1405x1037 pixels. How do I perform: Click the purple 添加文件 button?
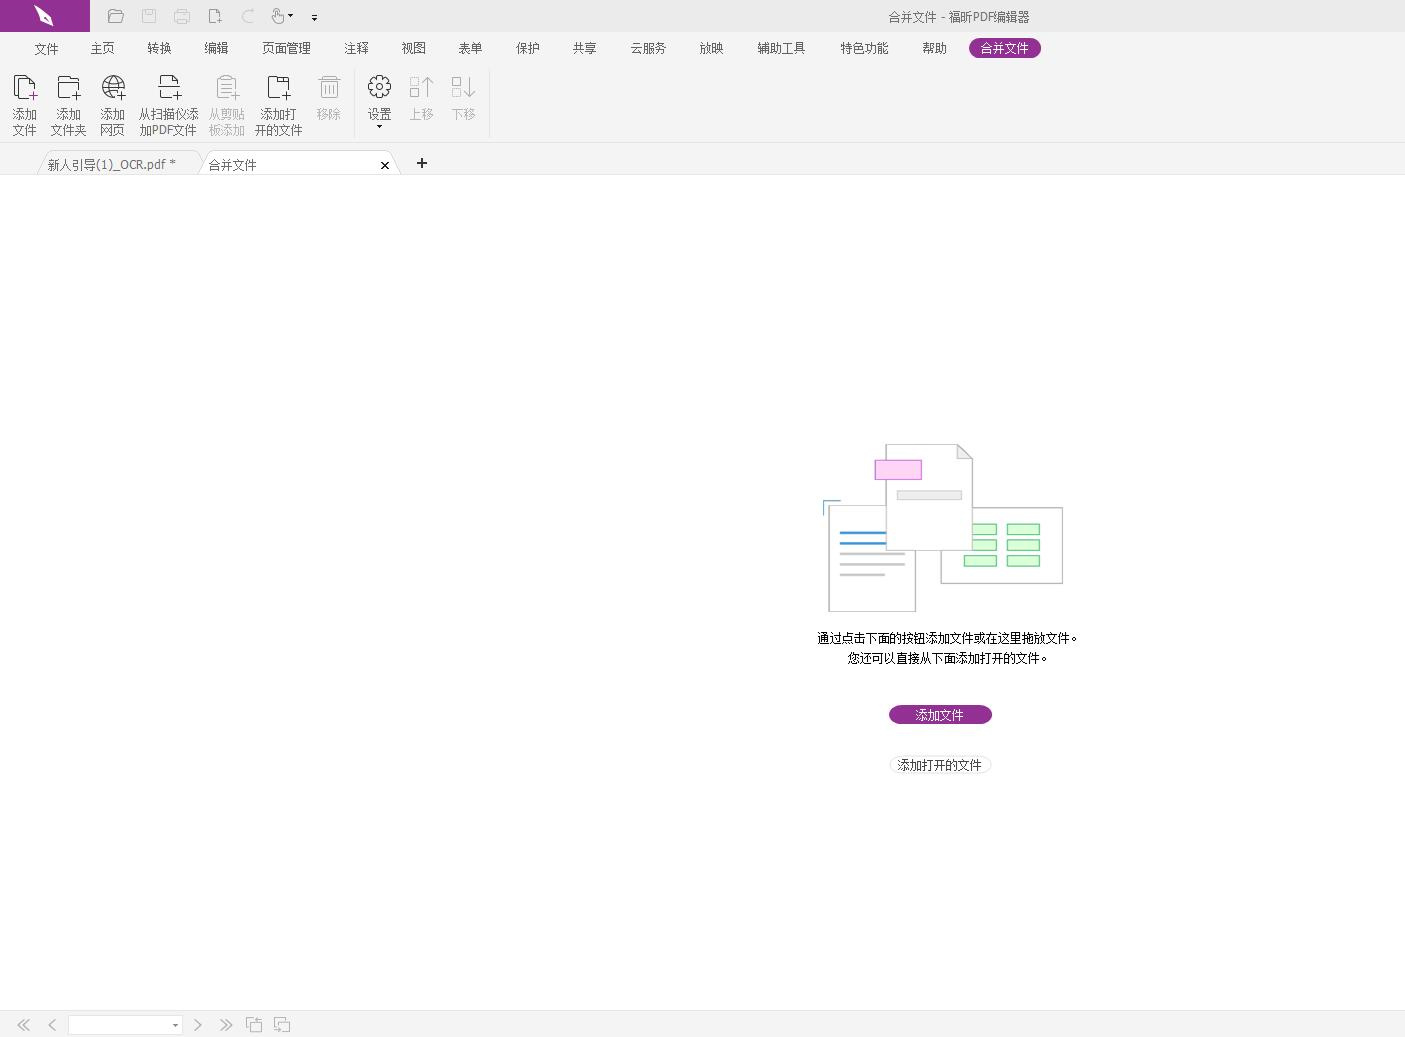(940, 715)
